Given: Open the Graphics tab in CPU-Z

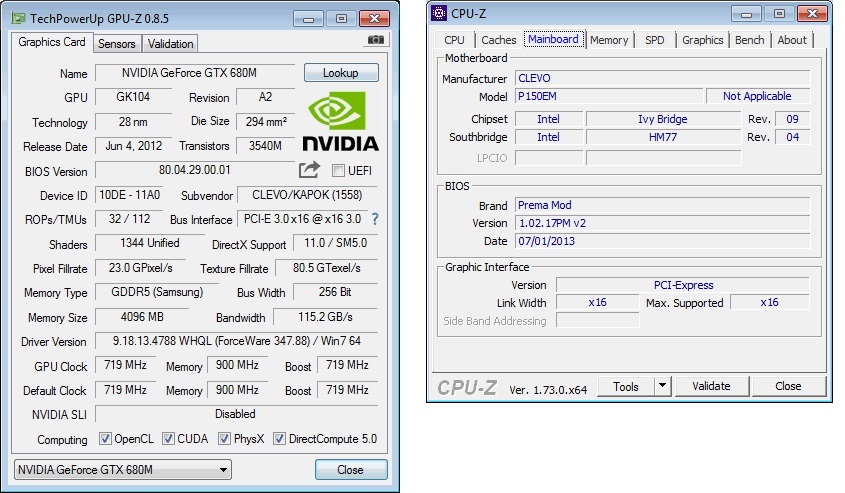Looking at the screenshot, I should pos(703,40).
